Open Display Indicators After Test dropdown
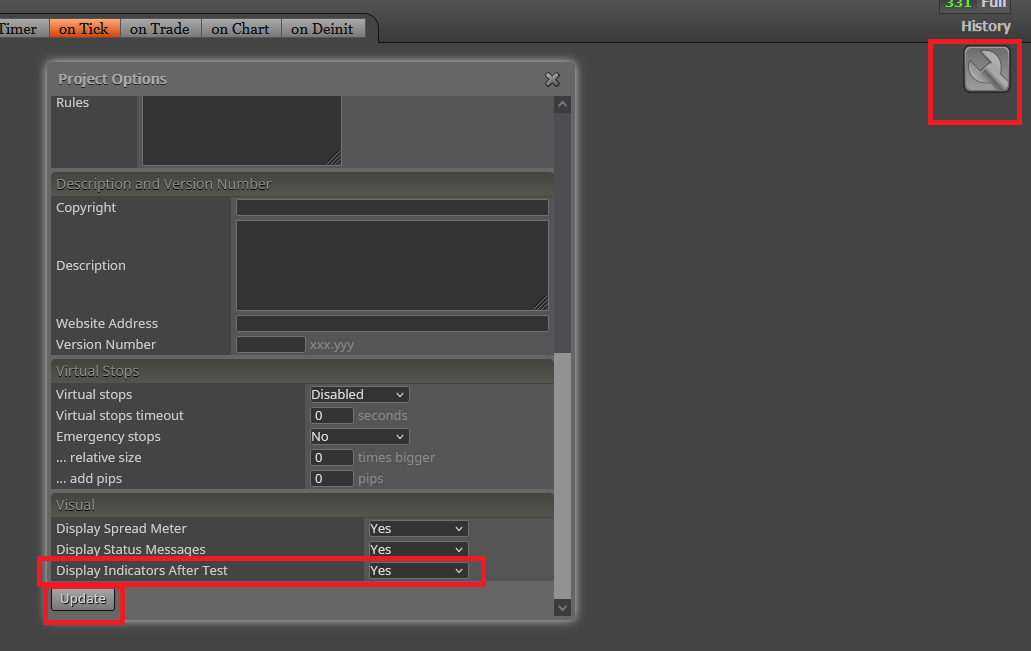The width and height of the screenshot is (1031, 651). [x=418, y=571]
